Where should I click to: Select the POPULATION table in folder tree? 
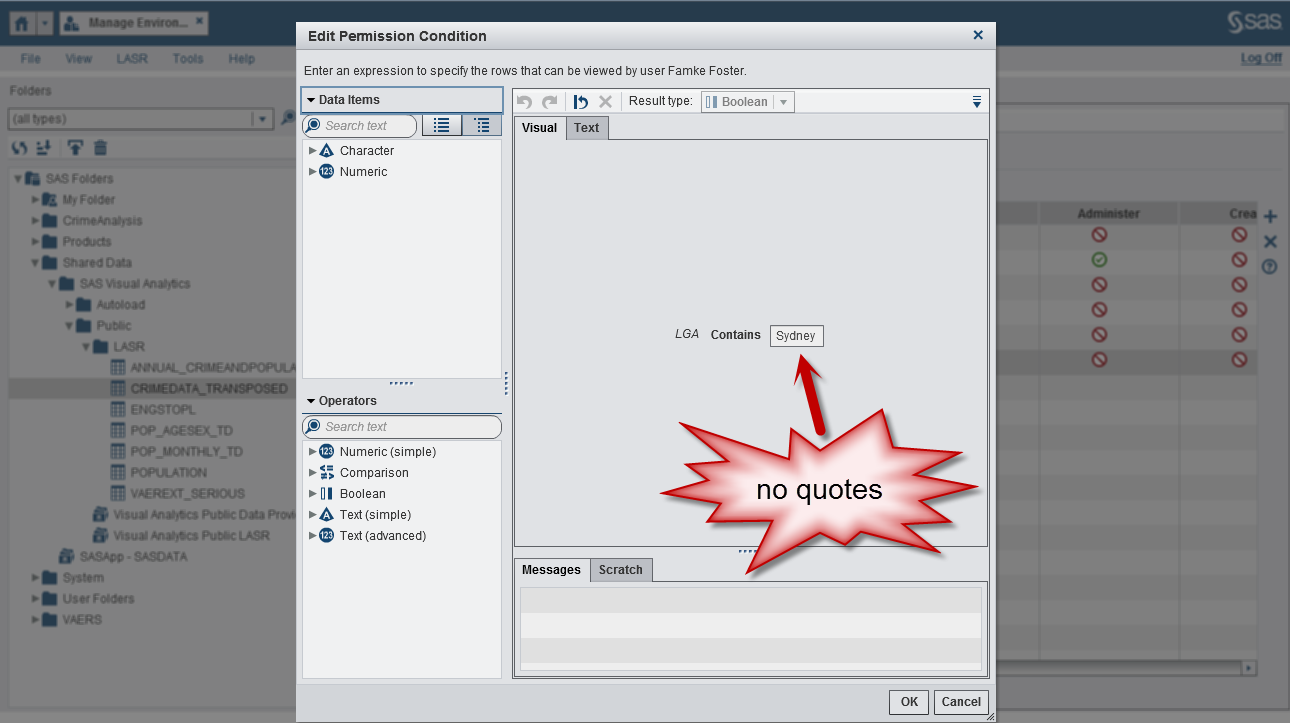168,472
